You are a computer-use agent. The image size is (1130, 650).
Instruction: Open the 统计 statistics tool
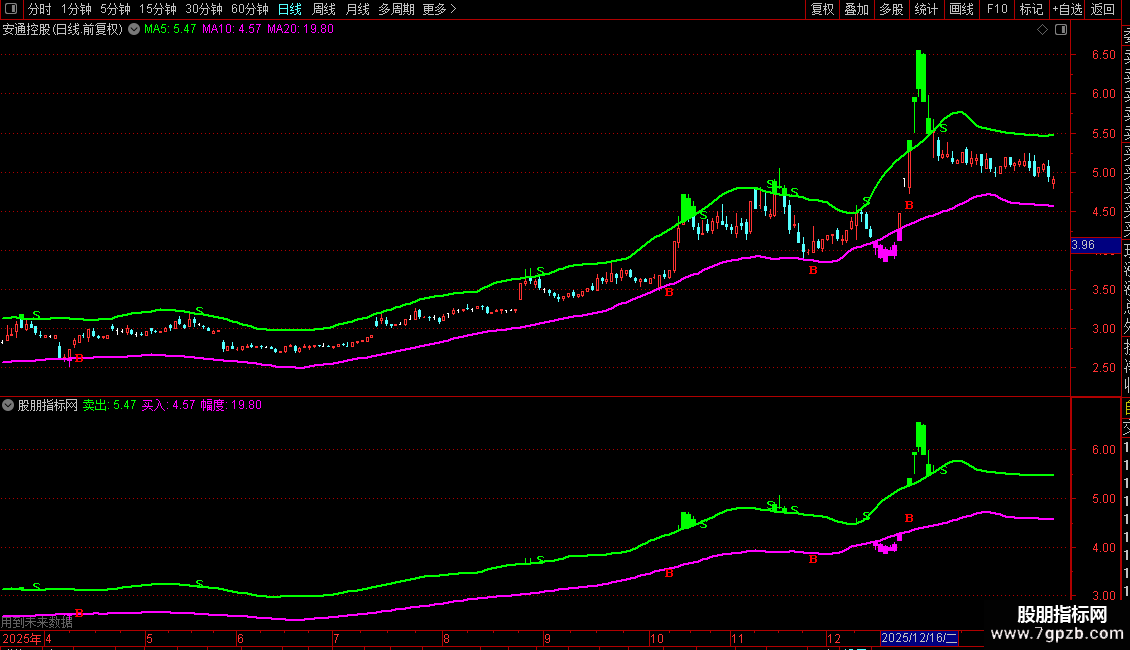click(926, 9)
